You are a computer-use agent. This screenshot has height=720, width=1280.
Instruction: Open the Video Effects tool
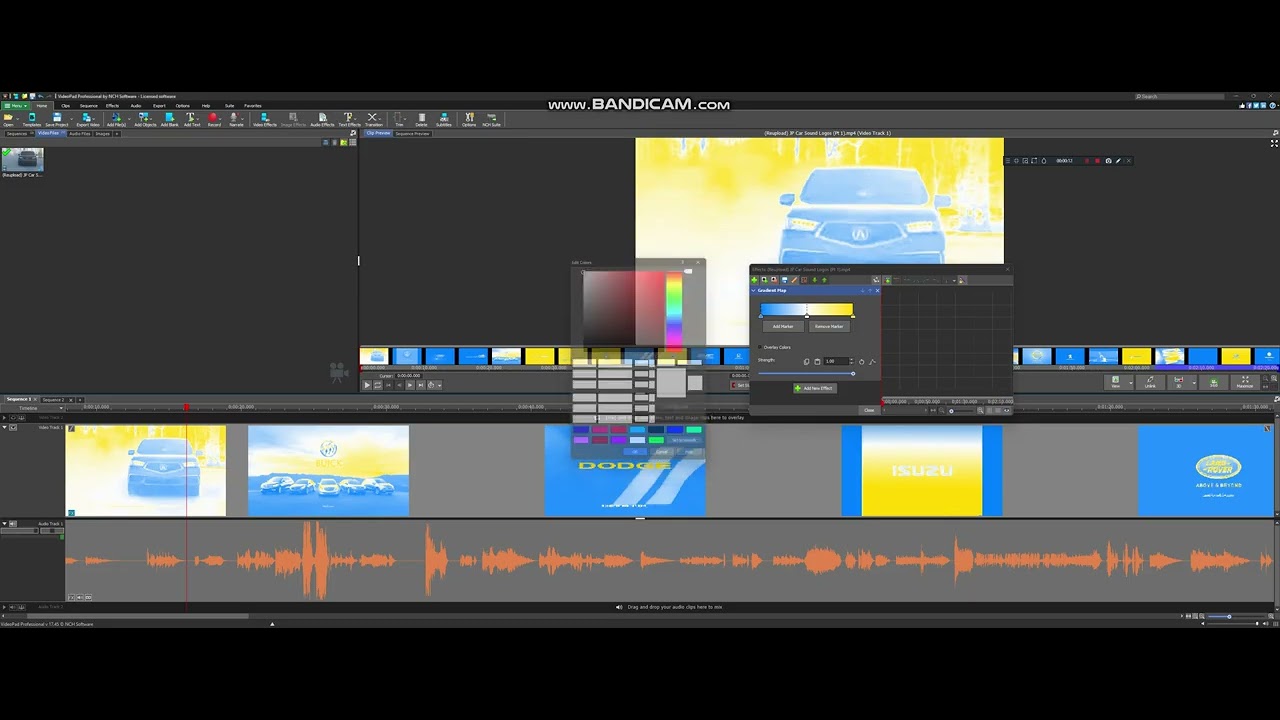coord(265,118)
